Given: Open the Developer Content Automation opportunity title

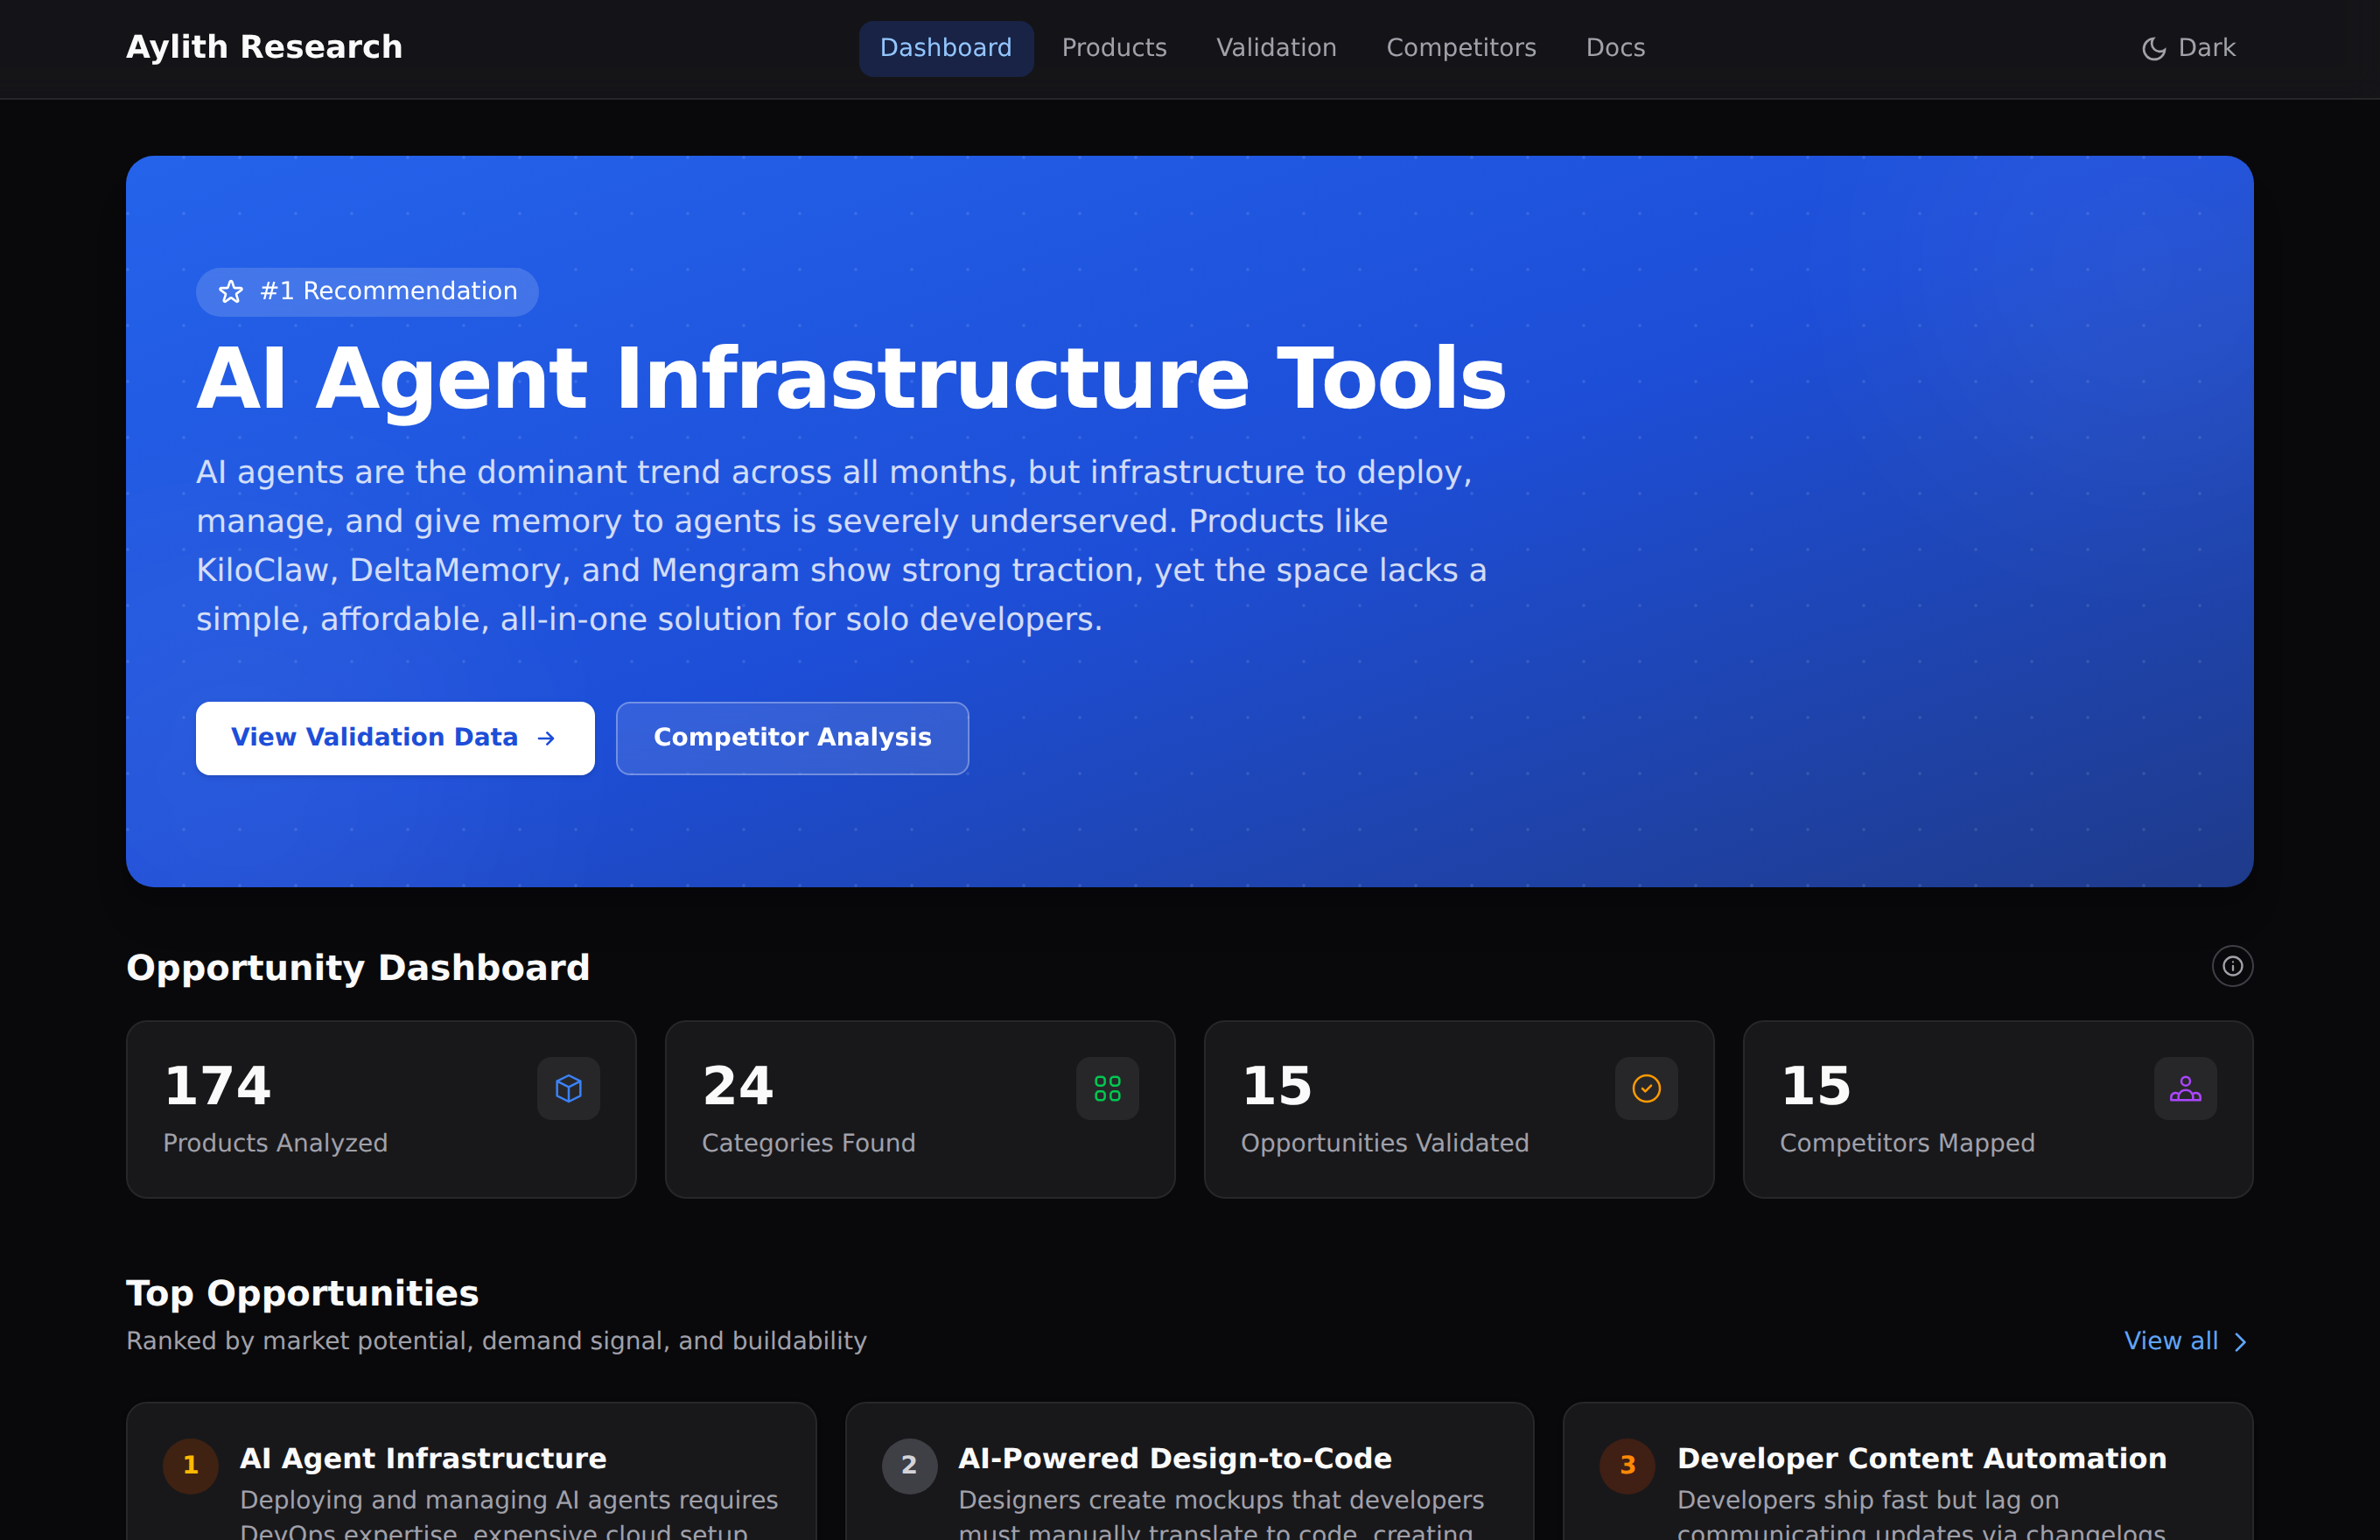Looking at the screenshot, I should [x=1922, y=1459].
